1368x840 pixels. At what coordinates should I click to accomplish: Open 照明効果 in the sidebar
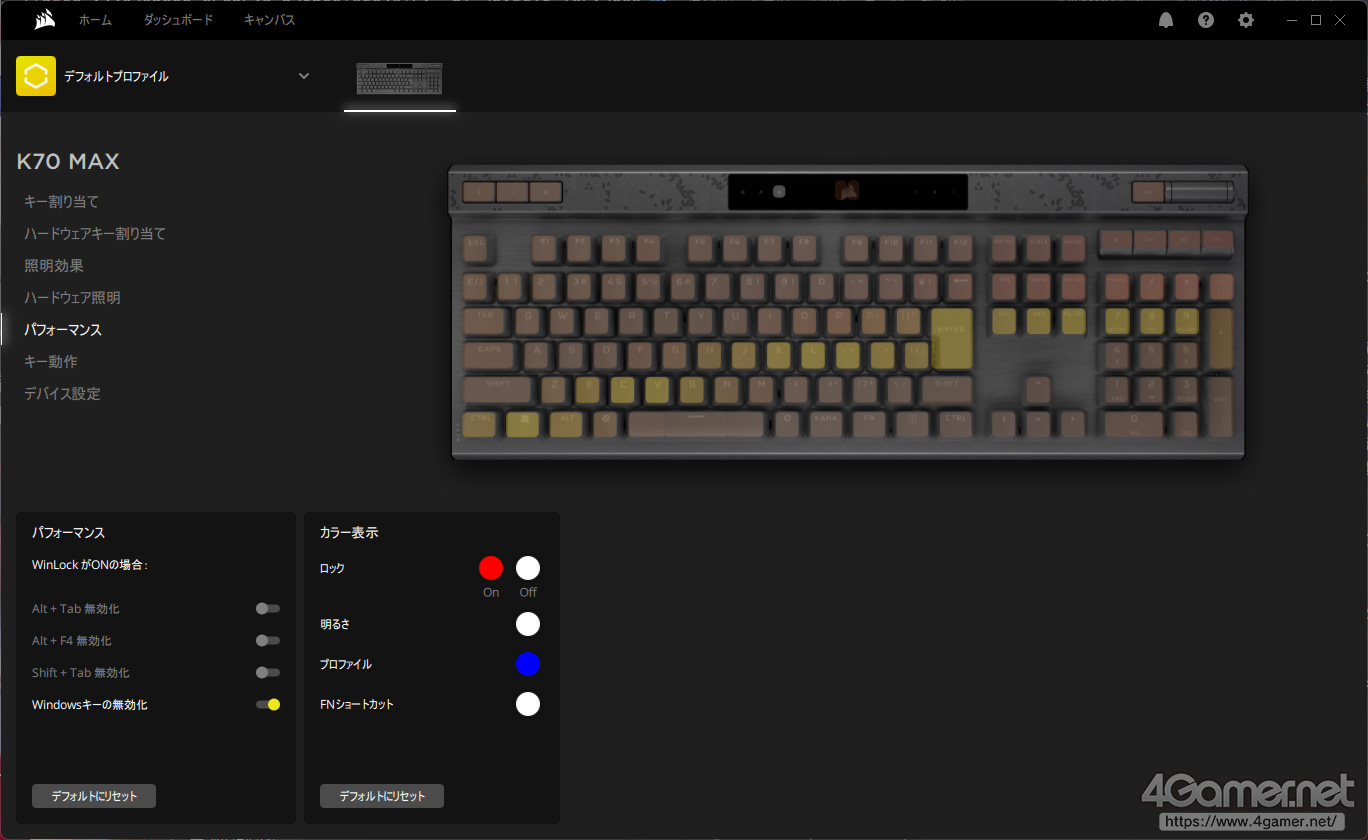click(54, 266)
